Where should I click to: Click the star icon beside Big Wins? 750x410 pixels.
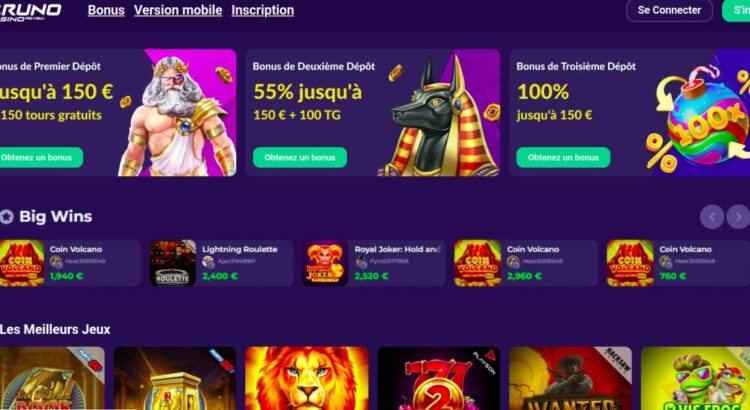click(6, 217)
